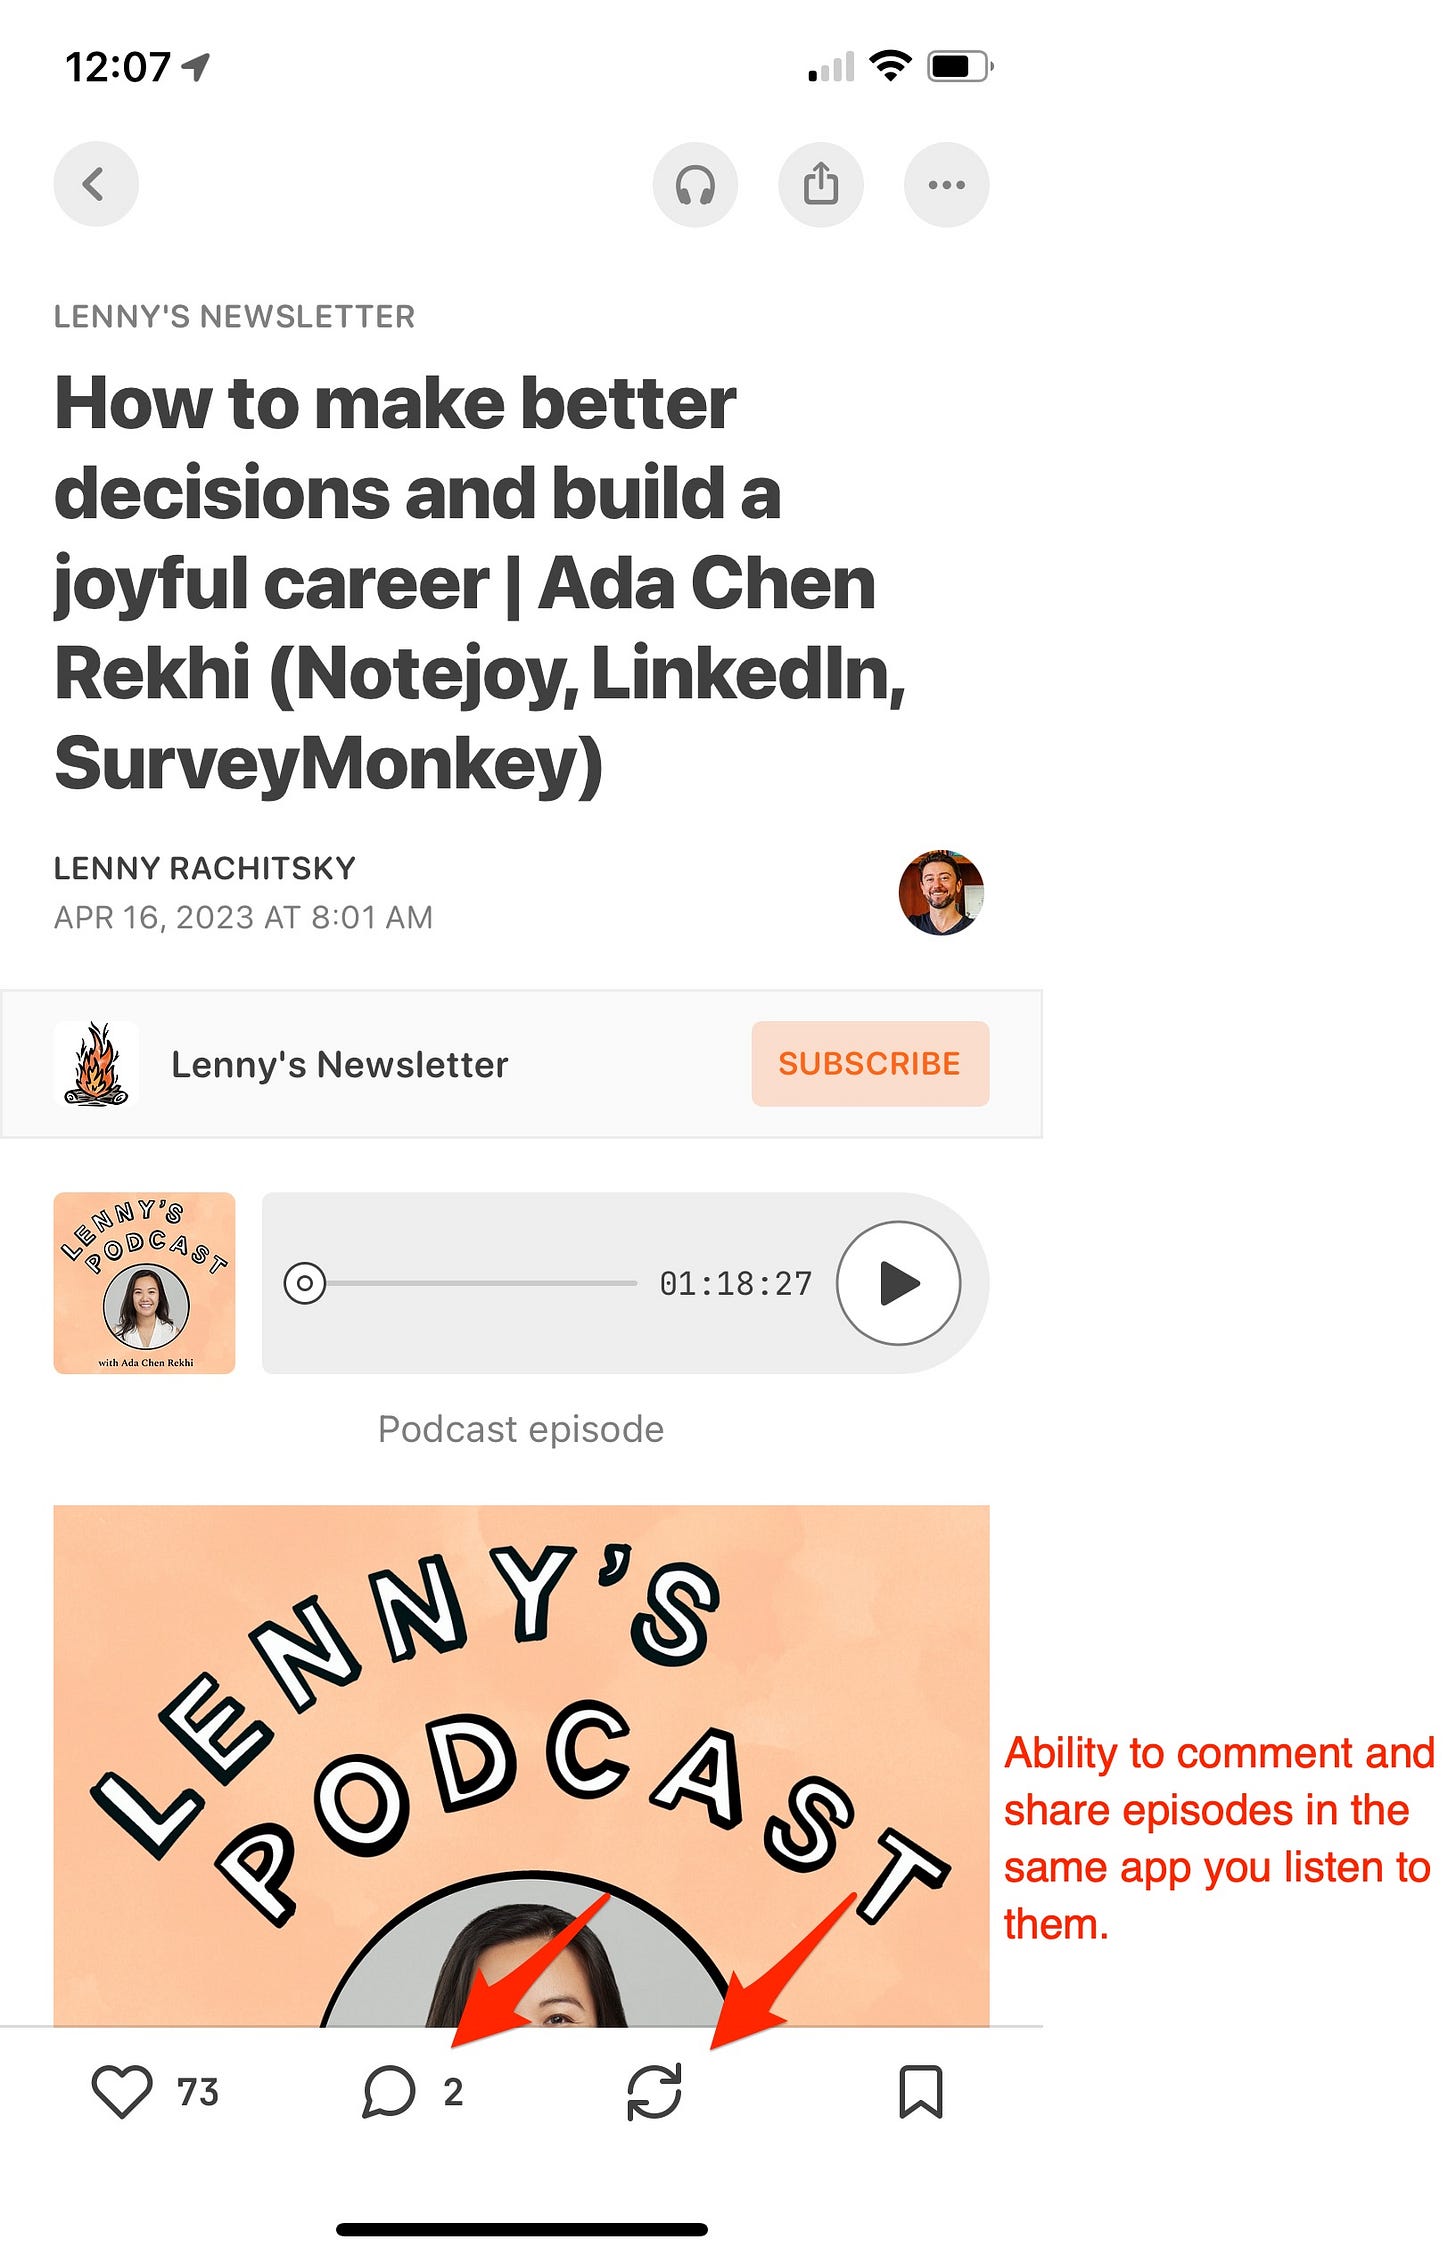Viewport: 1456px width, 2258px height.
Task: Open the LENNY RACHITSKY author name link
Action: click(x=205, y=868)
